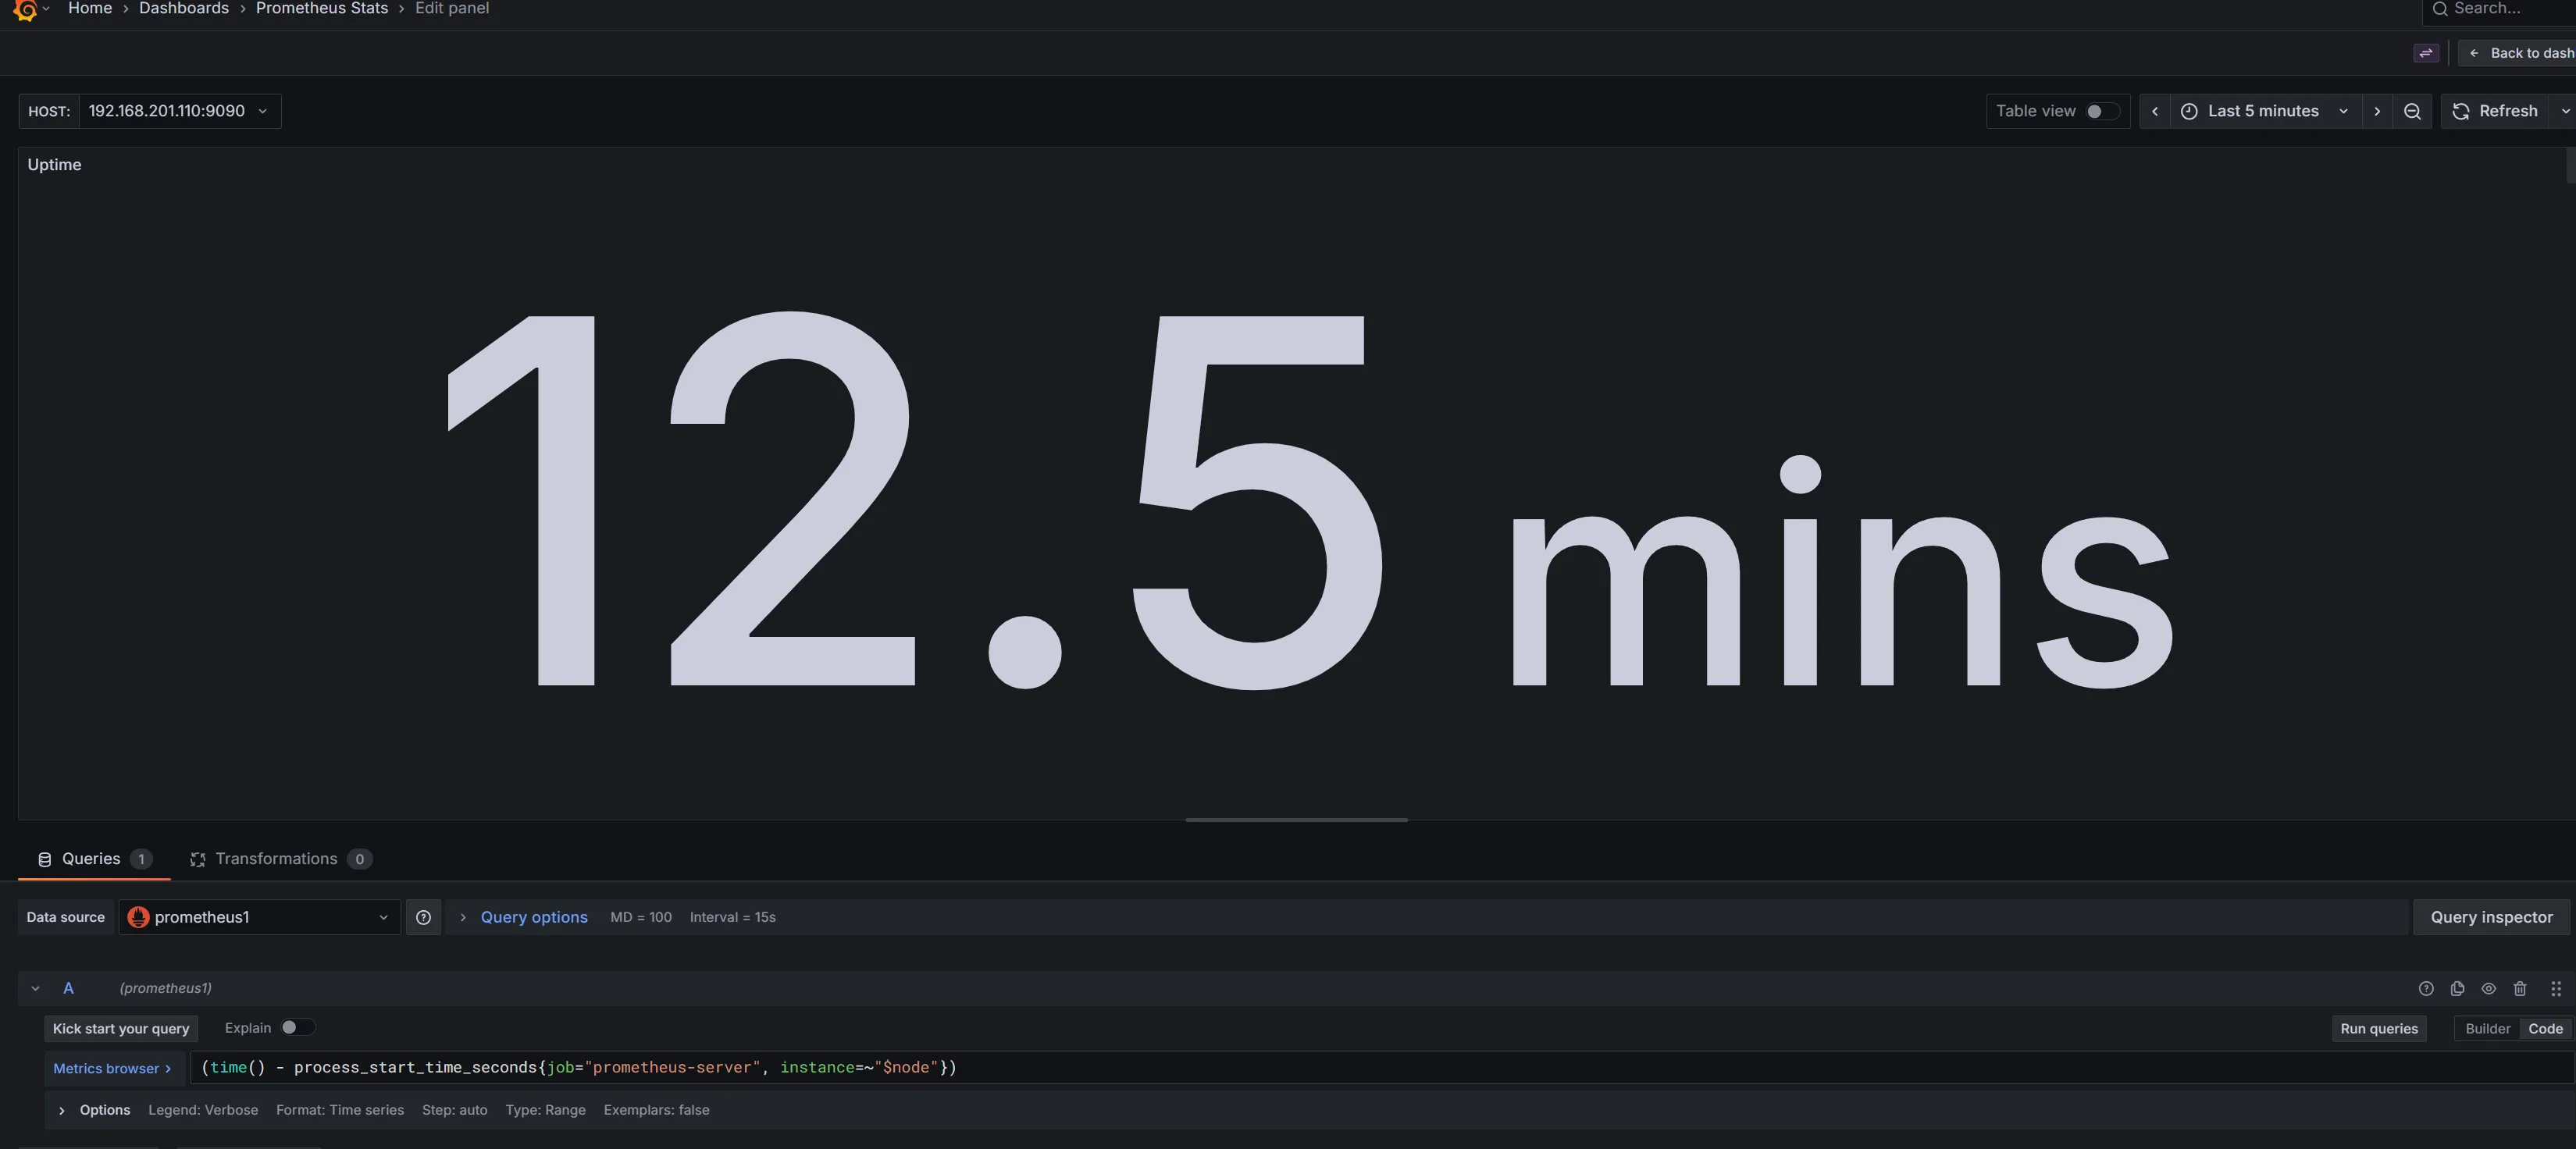Open the HOST variable dropdown
Image resolution: width=2576 pixels, height=1149 pixels.
(x=179, y=111)
